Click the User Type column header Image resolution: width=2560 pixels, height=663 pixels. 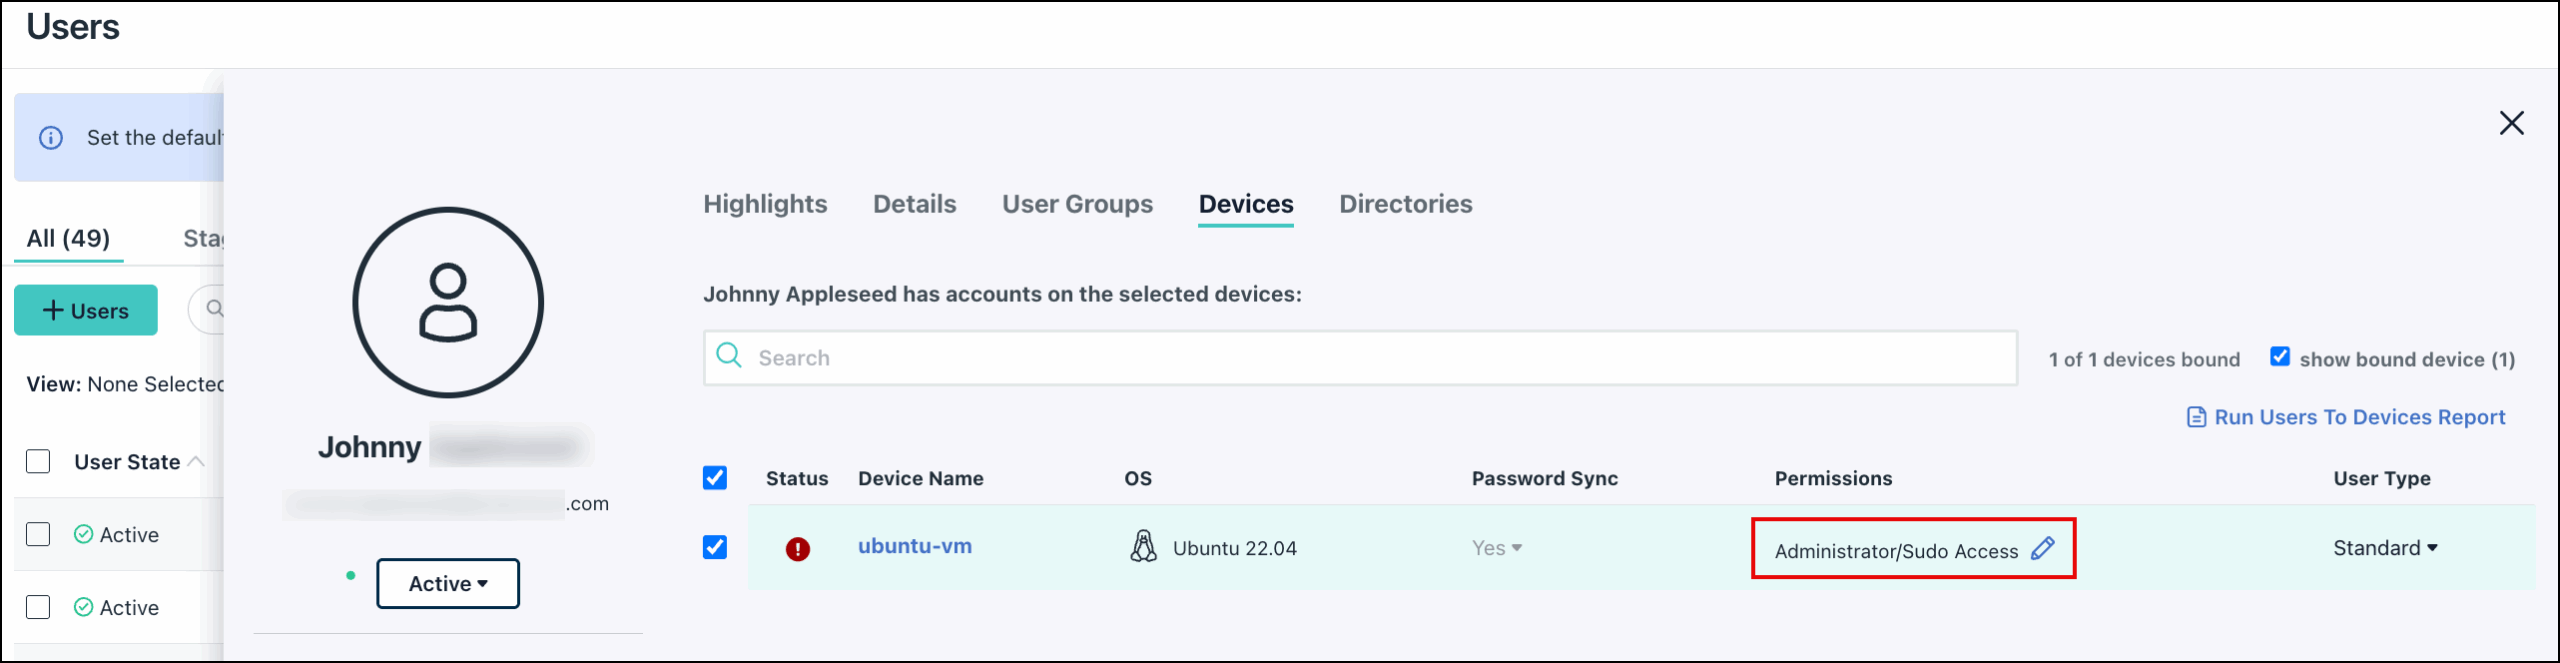[x=2381, y=478]
